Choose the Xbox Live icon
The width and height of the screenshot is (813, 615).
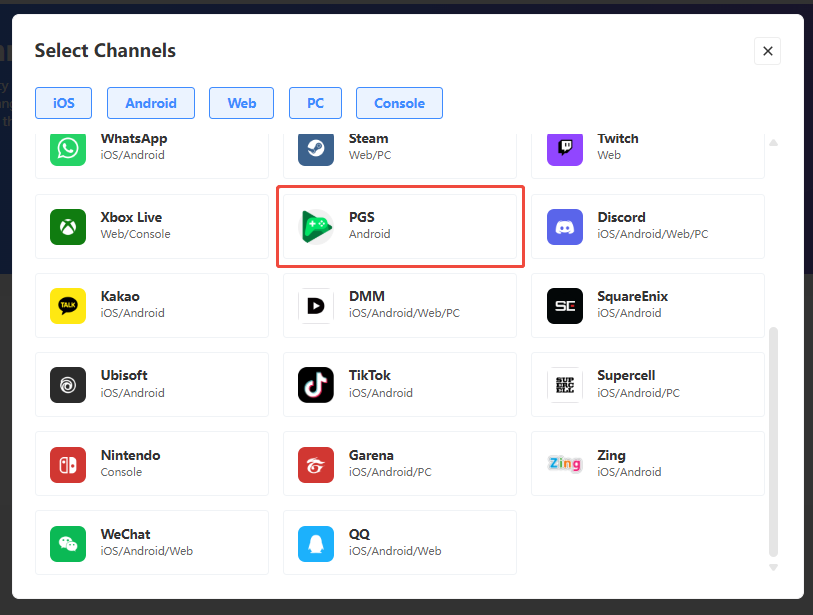coord(68,227)
